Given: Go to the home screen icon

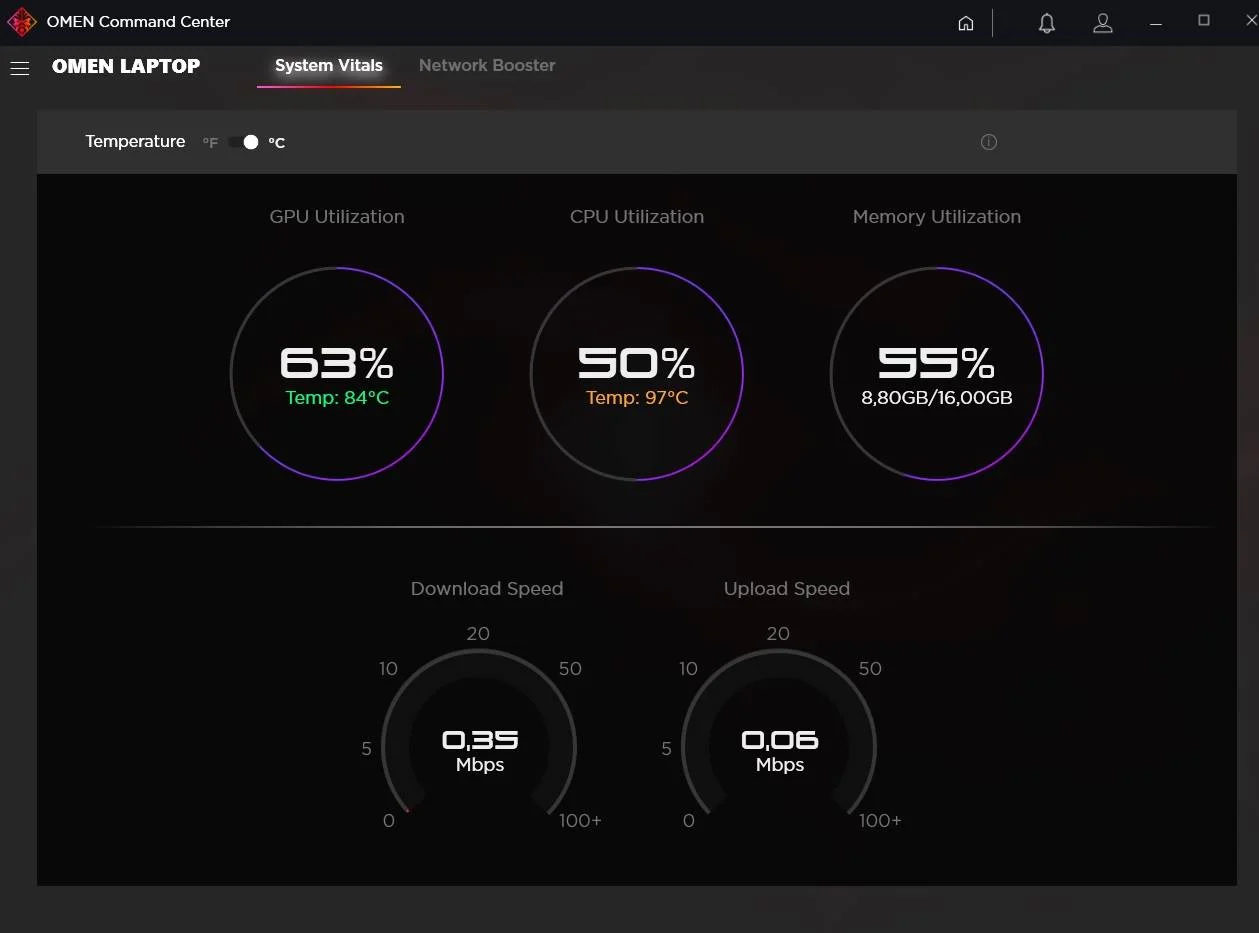Looking at the screenshot, I should (x=966, y=23).
